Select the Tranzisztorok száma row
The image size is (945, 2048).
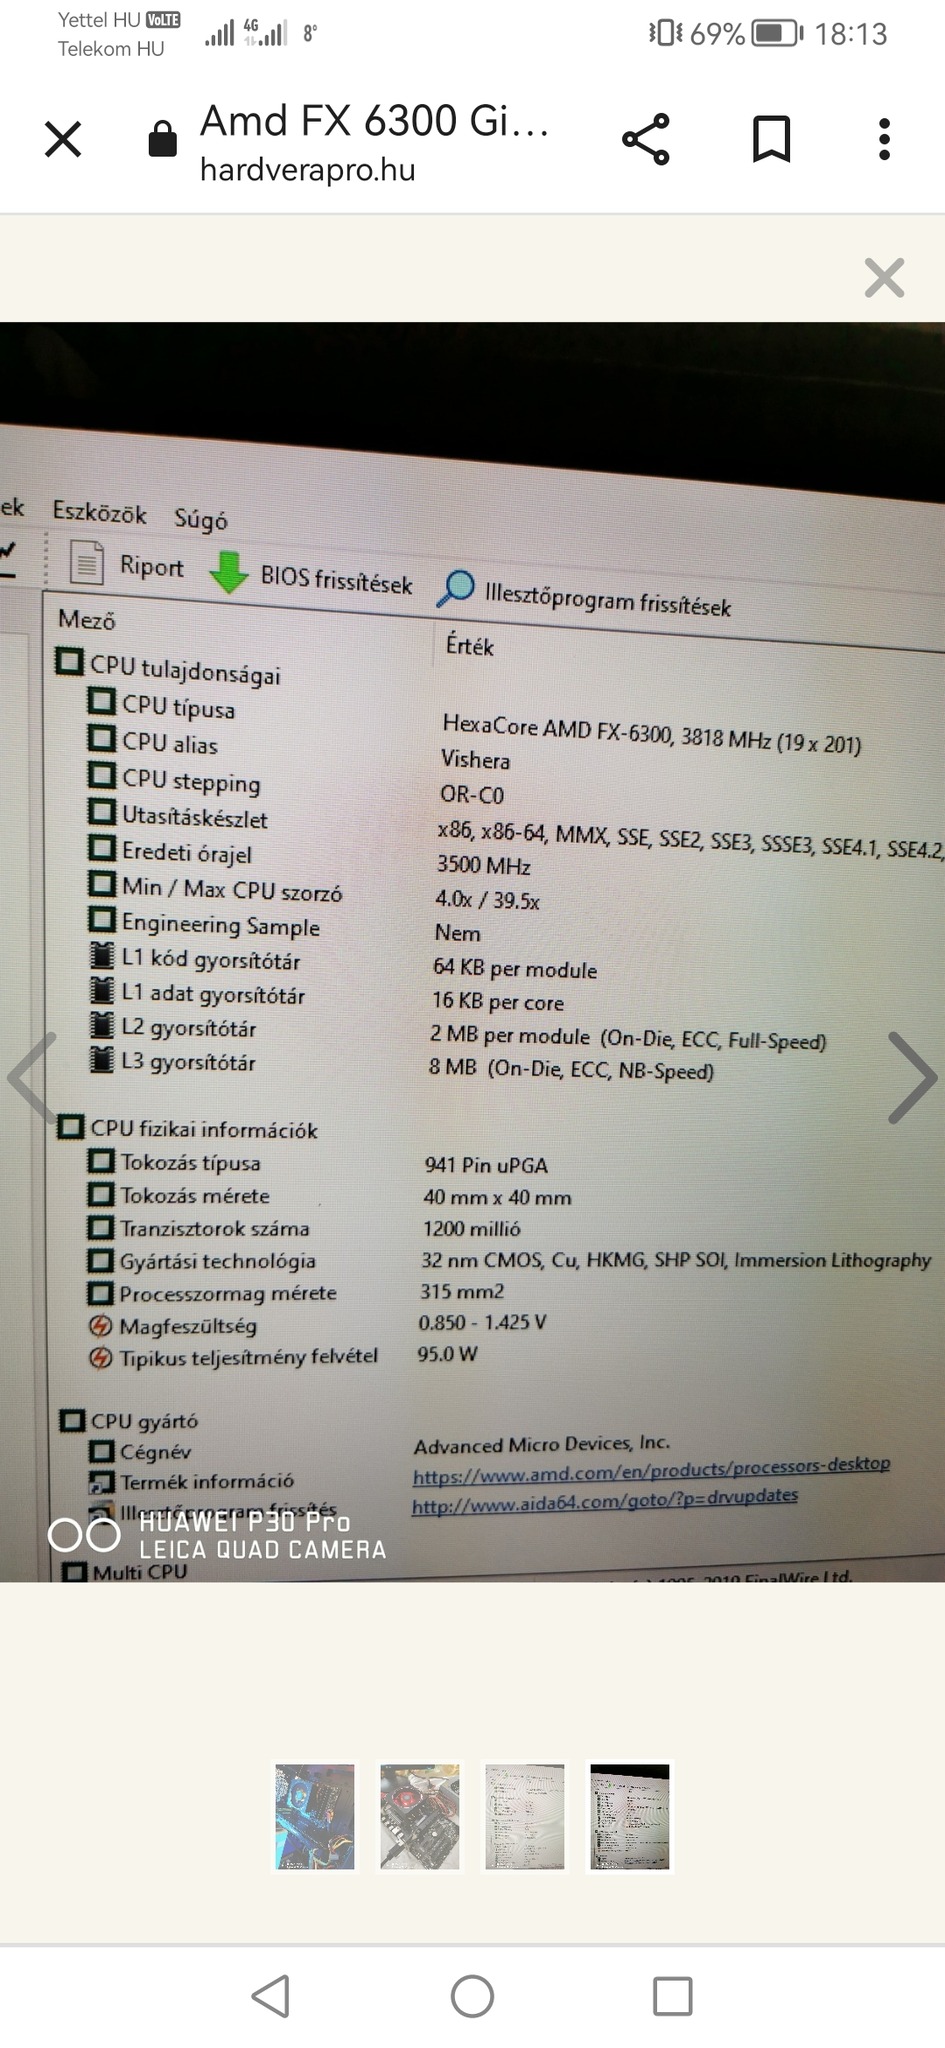199,1228
